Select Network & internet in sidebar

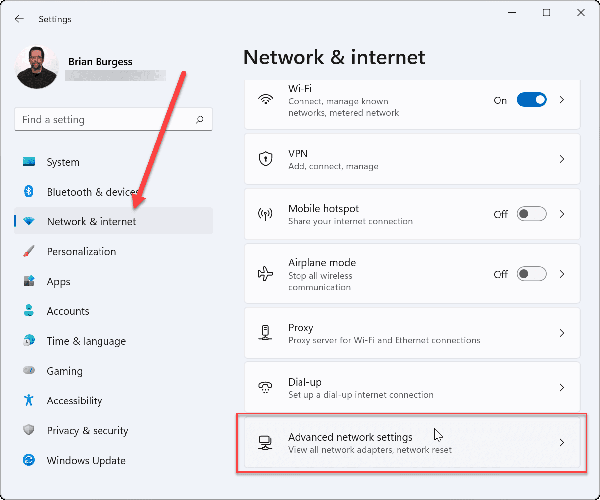(x=113, y=221)
